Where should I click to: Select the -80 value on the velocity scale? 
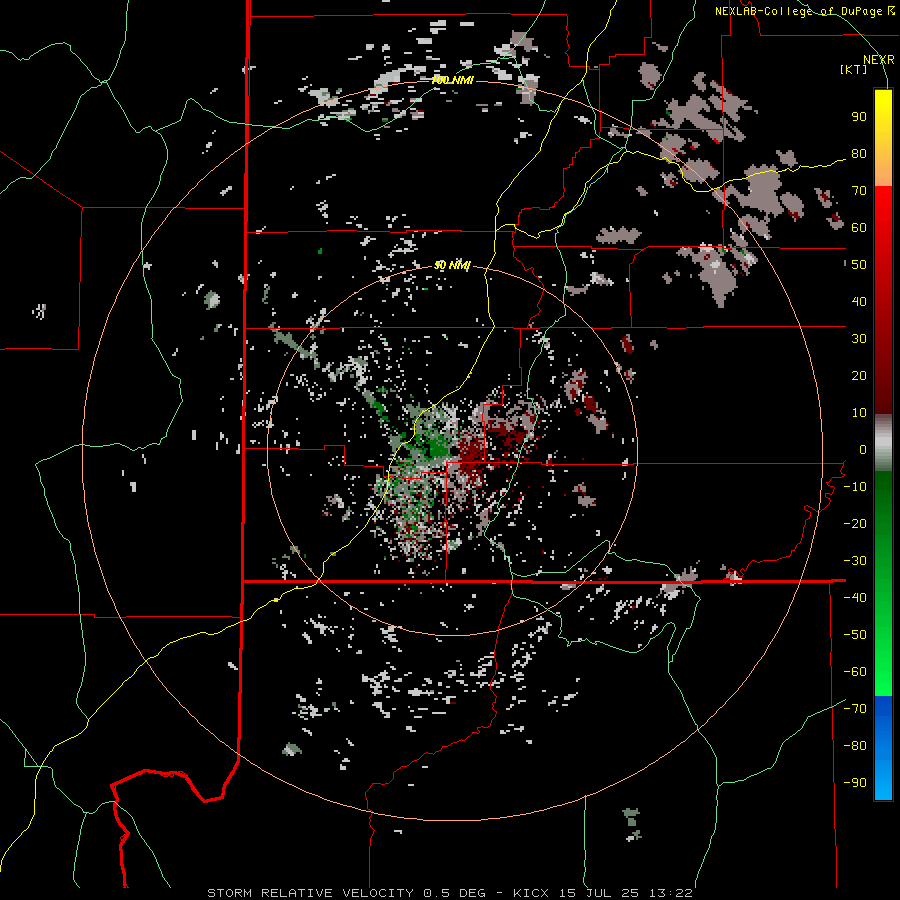855,746
